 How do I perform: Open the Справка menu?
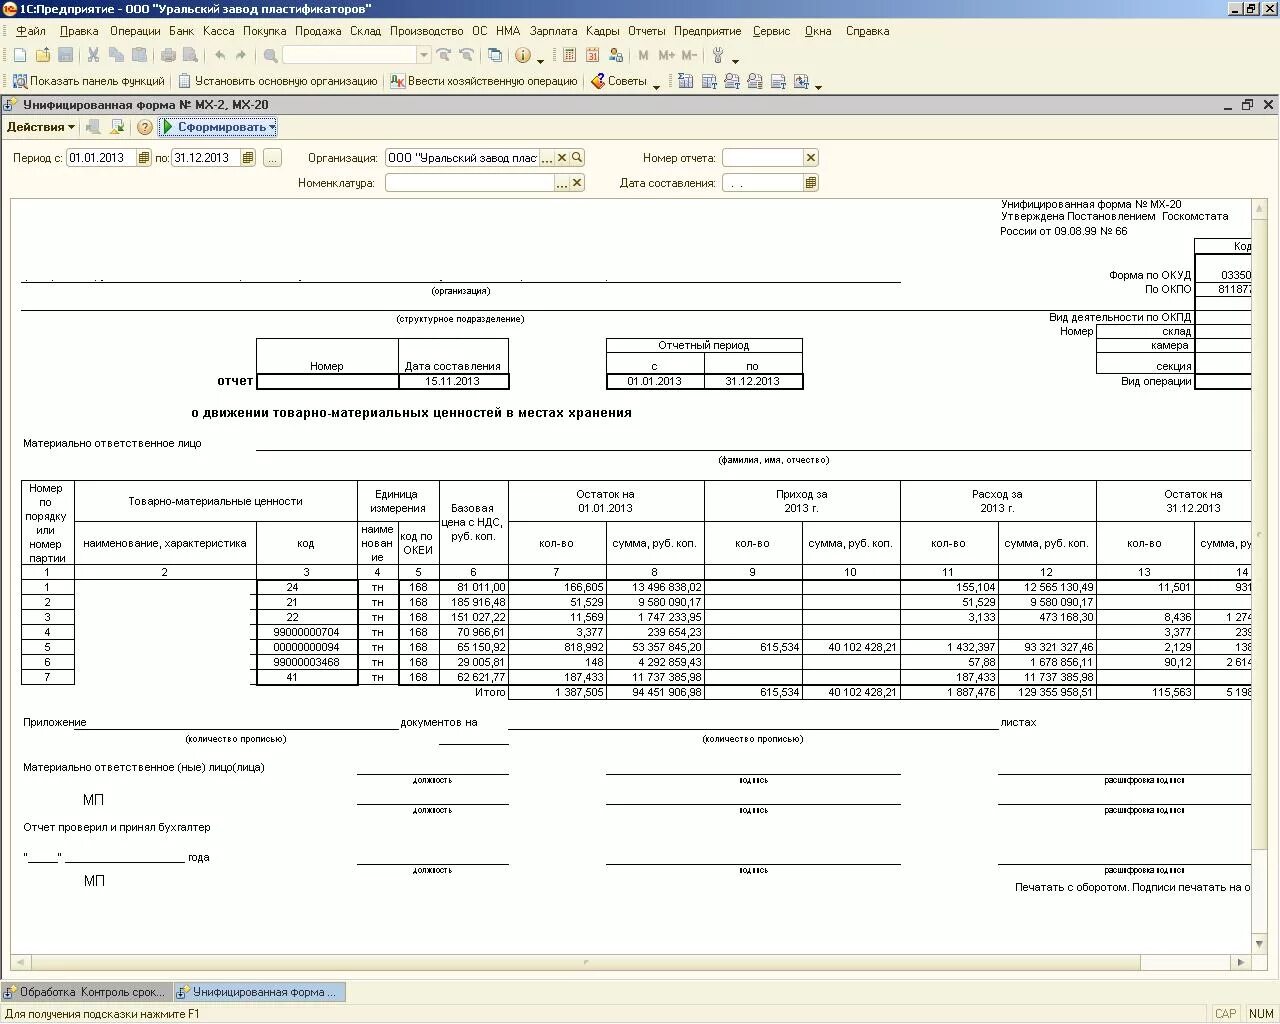click(867, 31)
